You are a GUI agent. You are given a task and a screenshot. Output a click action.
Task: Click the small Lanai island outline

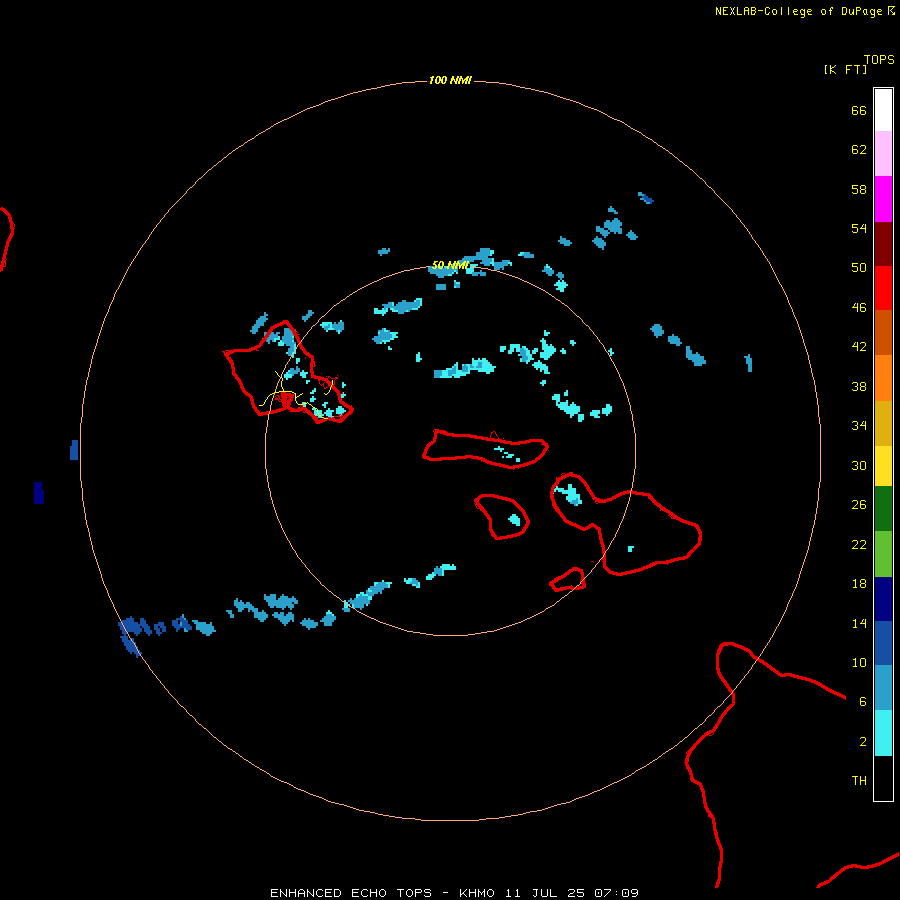tap(501, 517)
